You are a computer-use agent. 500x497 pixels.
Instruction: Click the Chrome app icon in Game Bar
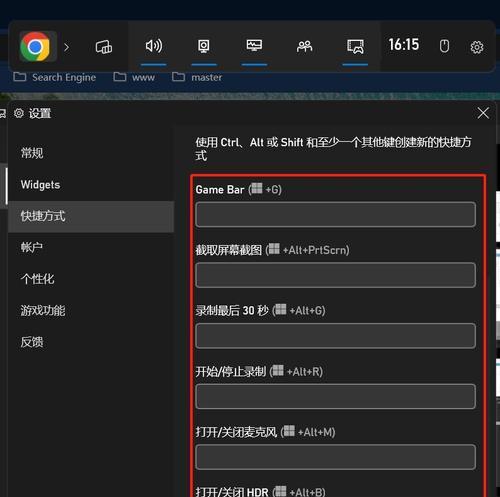coord(36,47)
